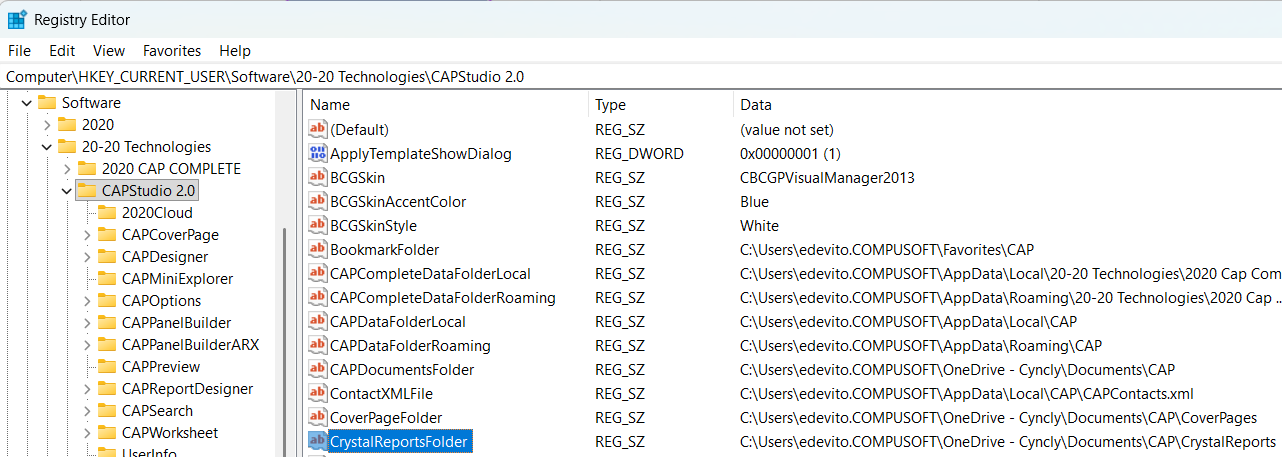Click the BCGSkin string value icon
1282x457 pixels.
click(318, 177)
